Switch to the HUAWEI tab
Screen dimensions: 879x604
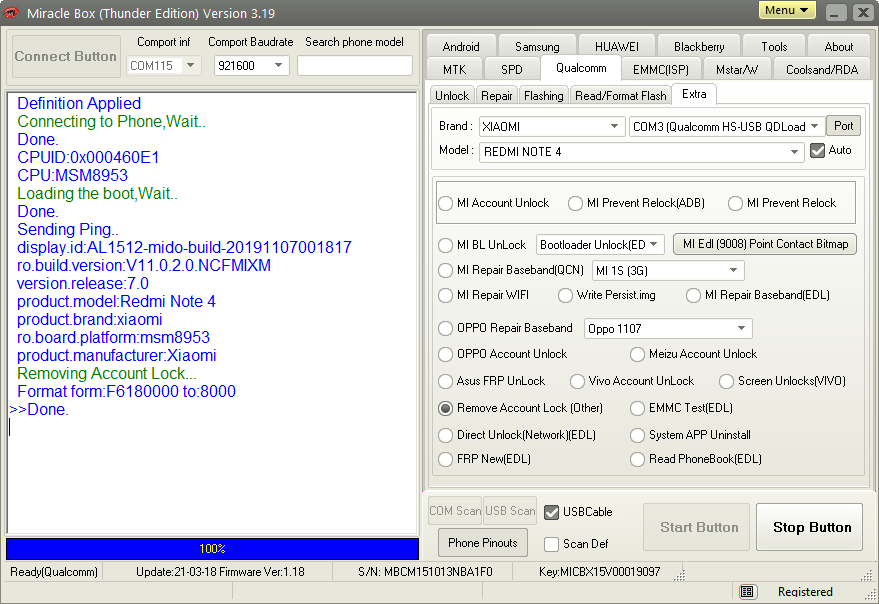tap(617, 47)
